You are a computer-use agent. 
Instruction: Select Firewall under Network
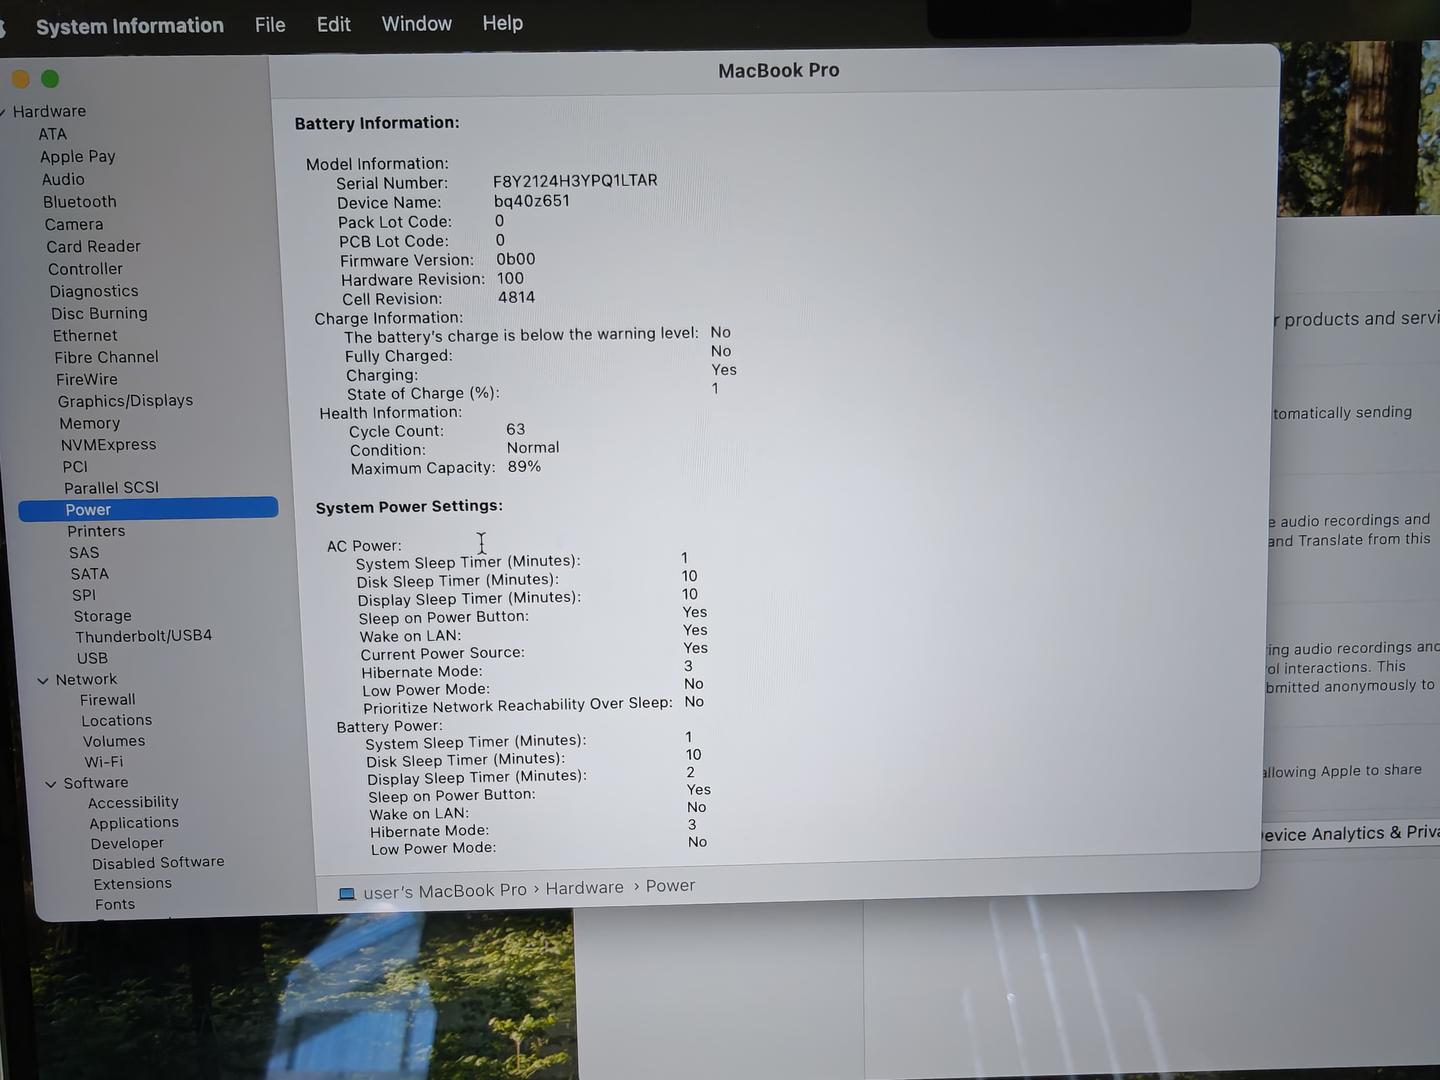tap(107, 701)
